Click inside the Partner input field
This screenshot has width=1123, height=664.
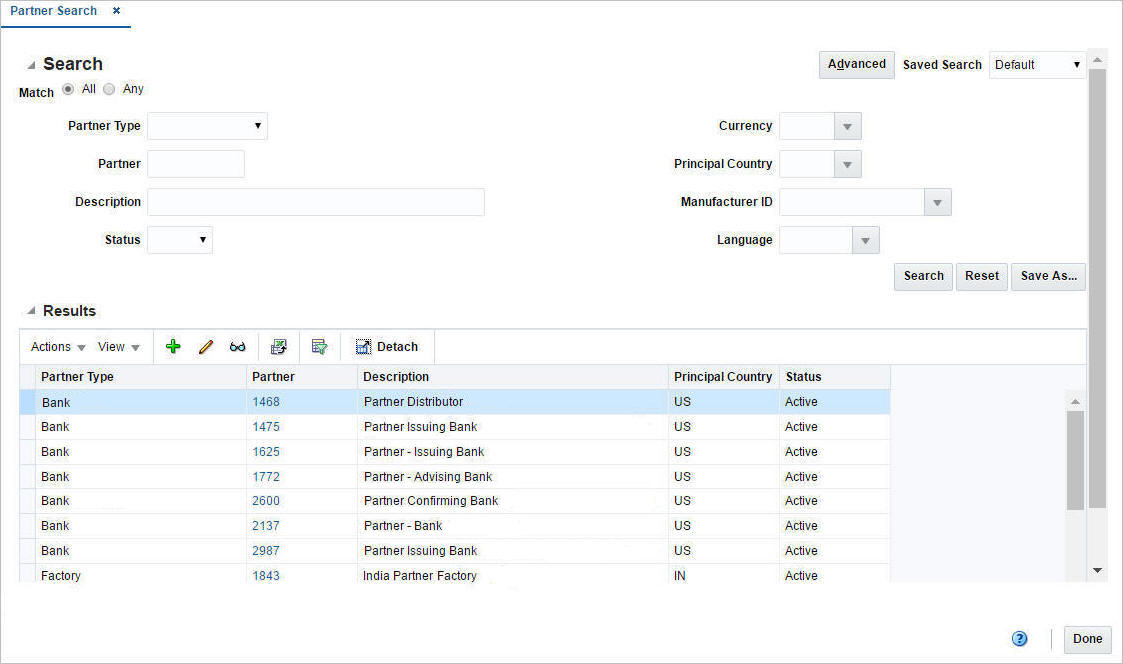click(x=195, y=163)
